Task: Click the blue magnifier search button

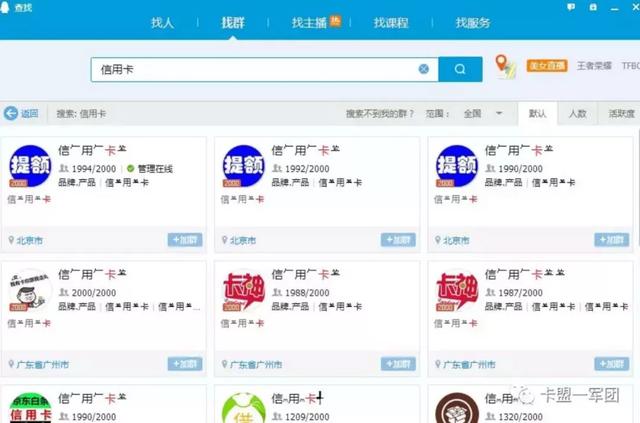Action: pyautogui.click(x=460, y=69)
